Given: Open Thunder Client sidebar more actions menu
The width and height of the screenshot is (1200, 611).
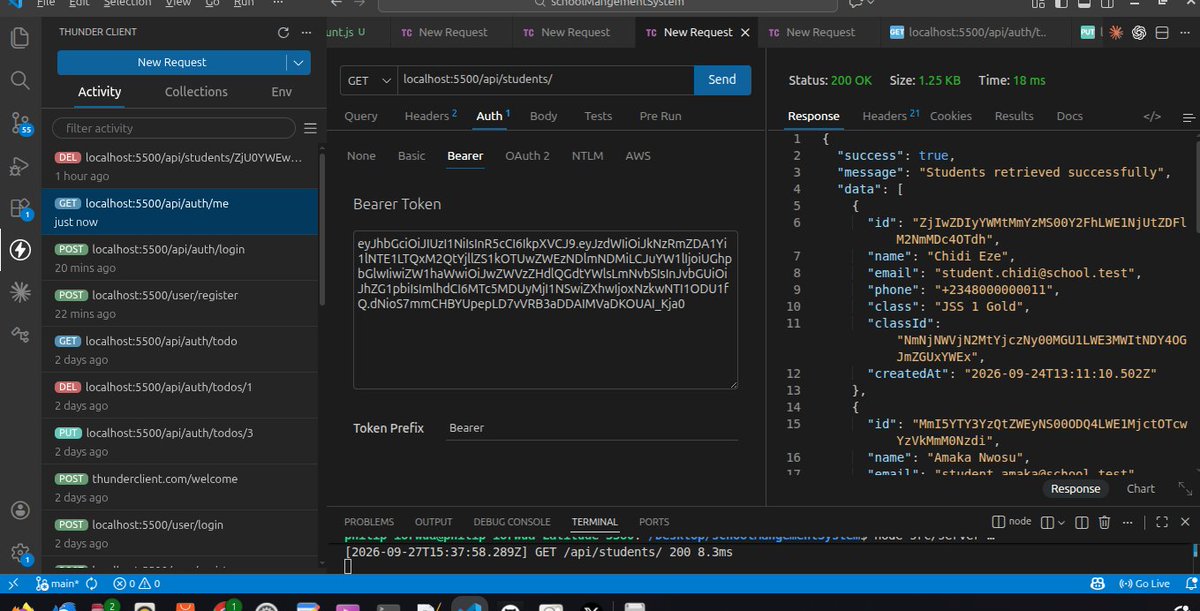Looking at the screenshot, I should [307, 32].
